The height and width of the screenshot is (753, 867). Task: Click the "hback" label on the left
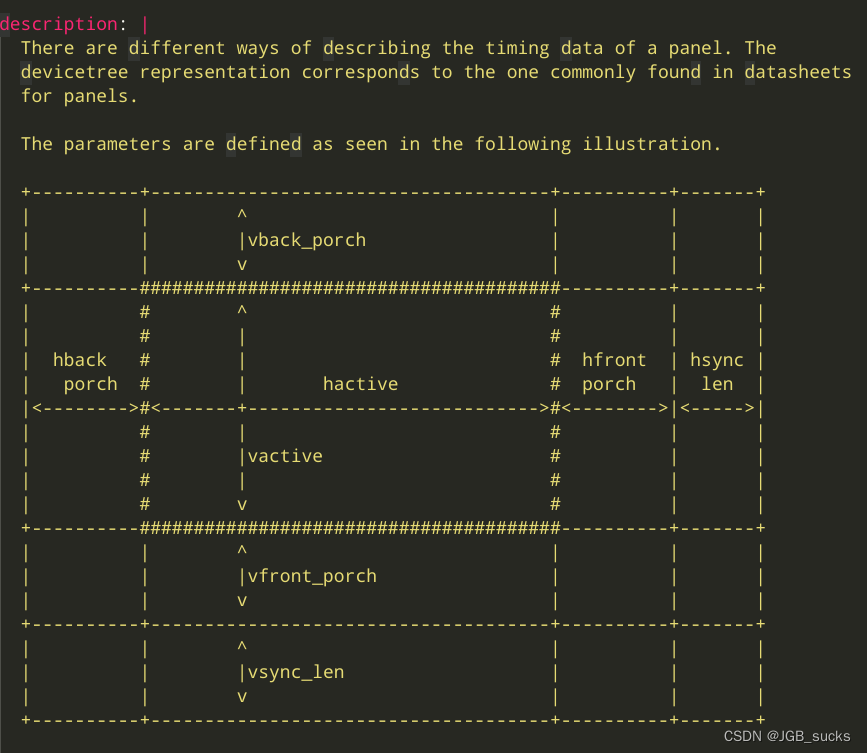click(80, 360)
